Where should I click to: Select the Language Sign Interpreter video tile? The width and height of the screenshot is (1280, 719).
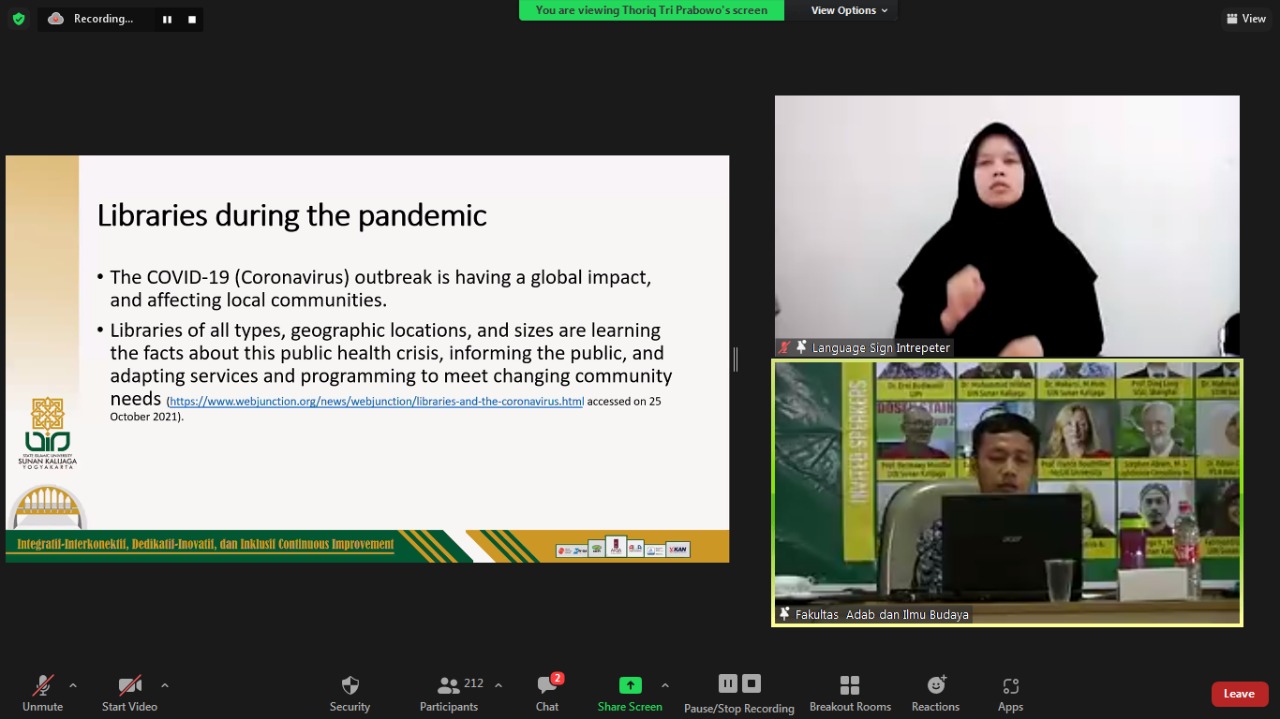point(1007,226)
